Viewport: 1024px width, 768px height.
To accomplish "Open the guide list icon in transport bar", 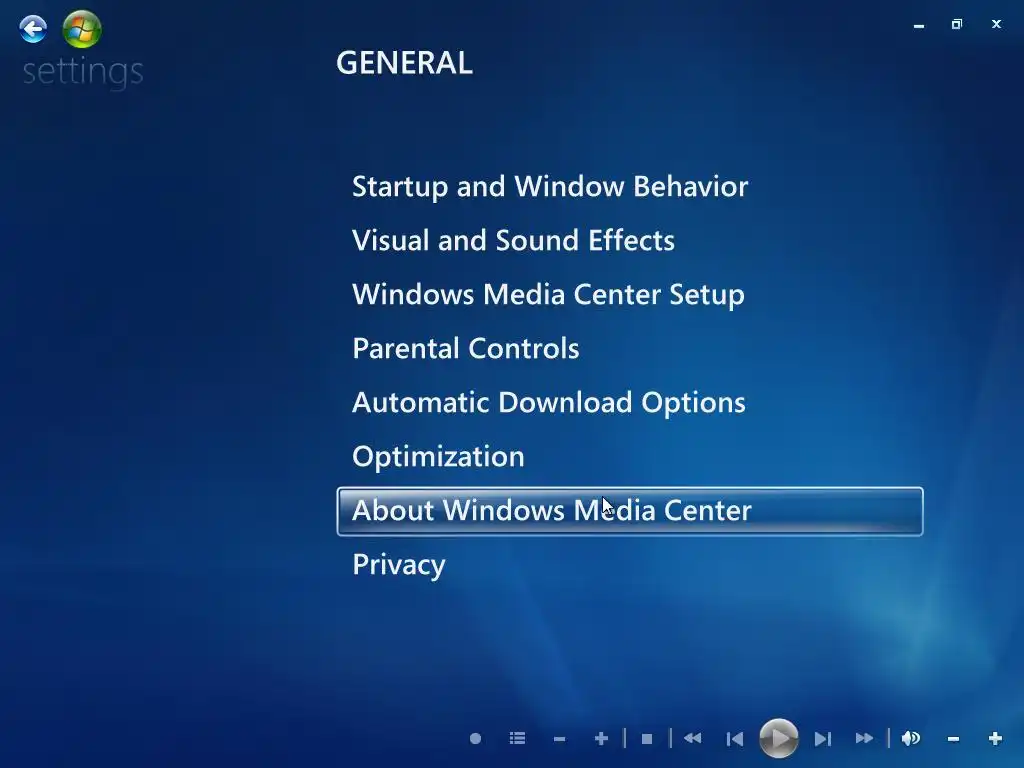I will click(517, 739).
